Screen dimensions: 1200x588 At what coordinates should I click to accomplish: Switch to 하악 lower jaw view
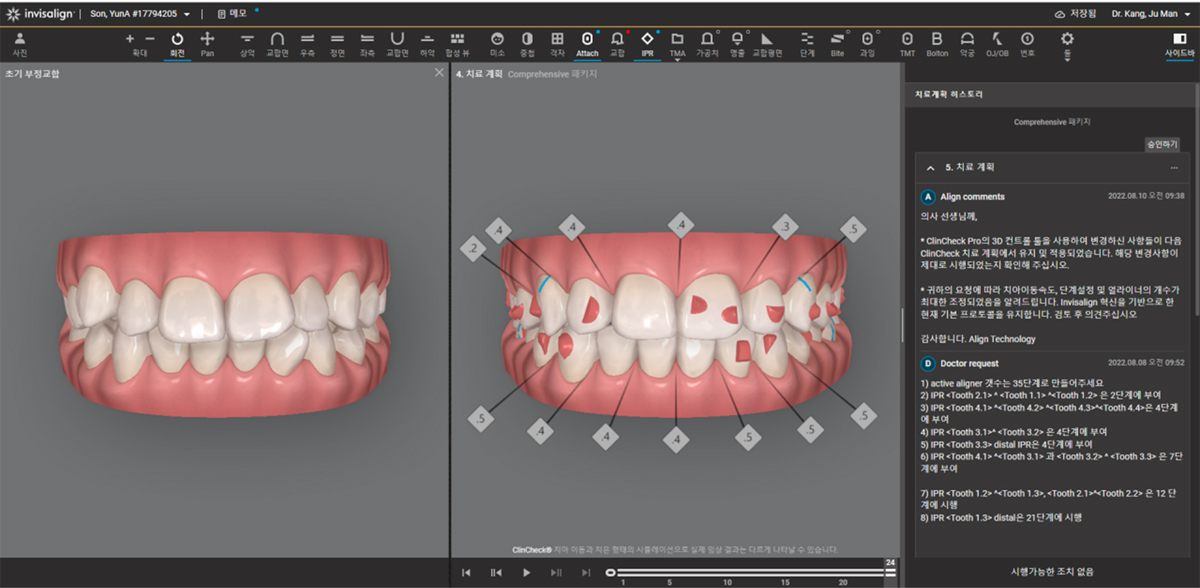[x=427, y=43]
